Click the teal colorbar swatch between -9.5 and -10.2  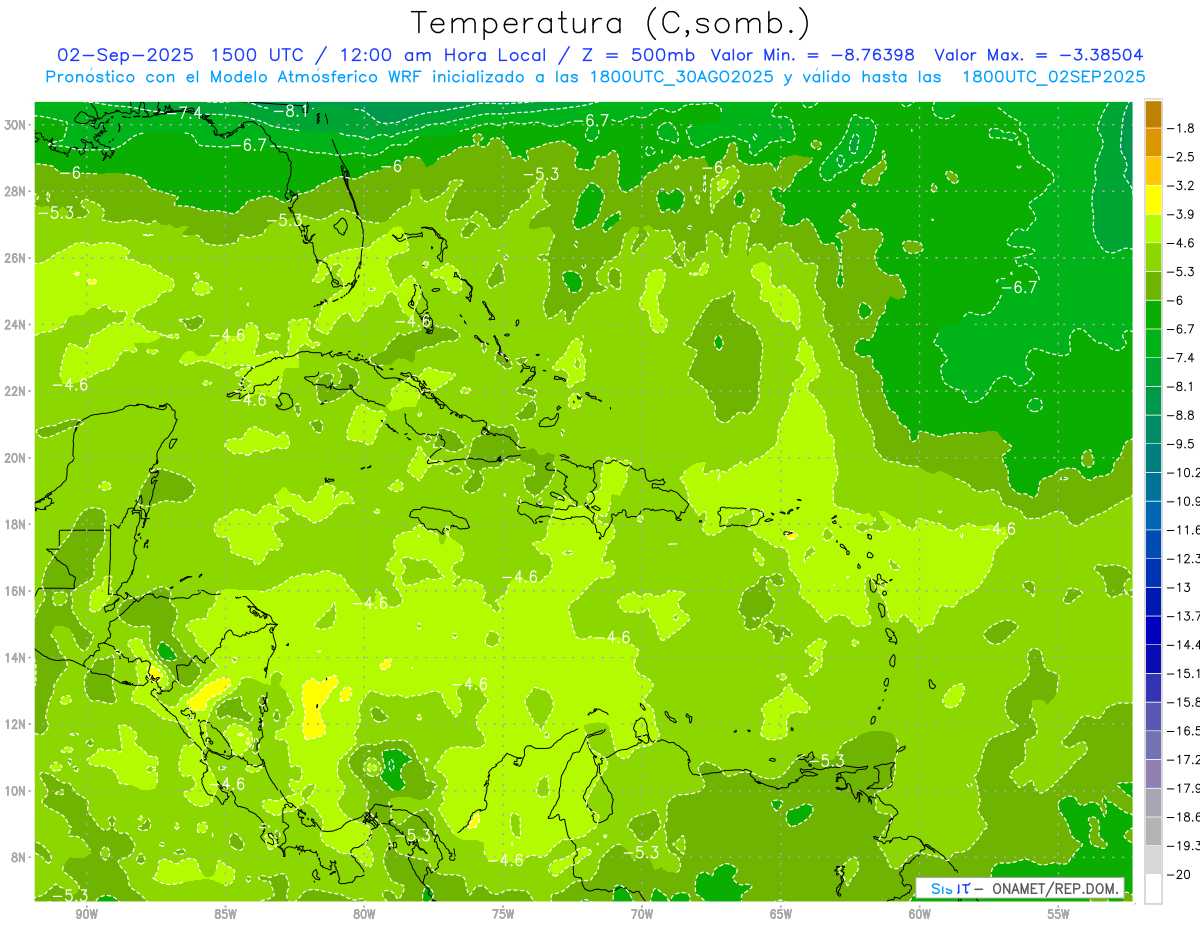(1153, 458)
